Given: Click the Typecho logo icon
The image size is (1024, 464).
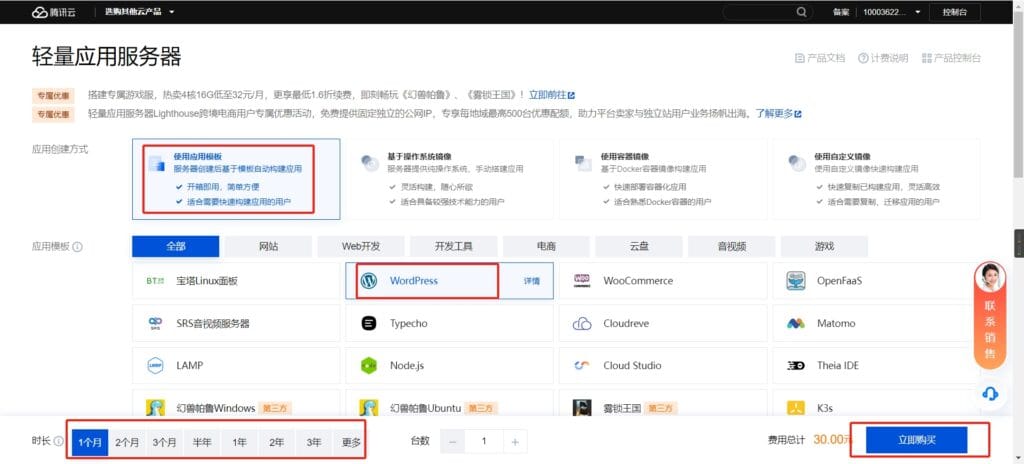Looking at the screenshot, I should point(369,323).
